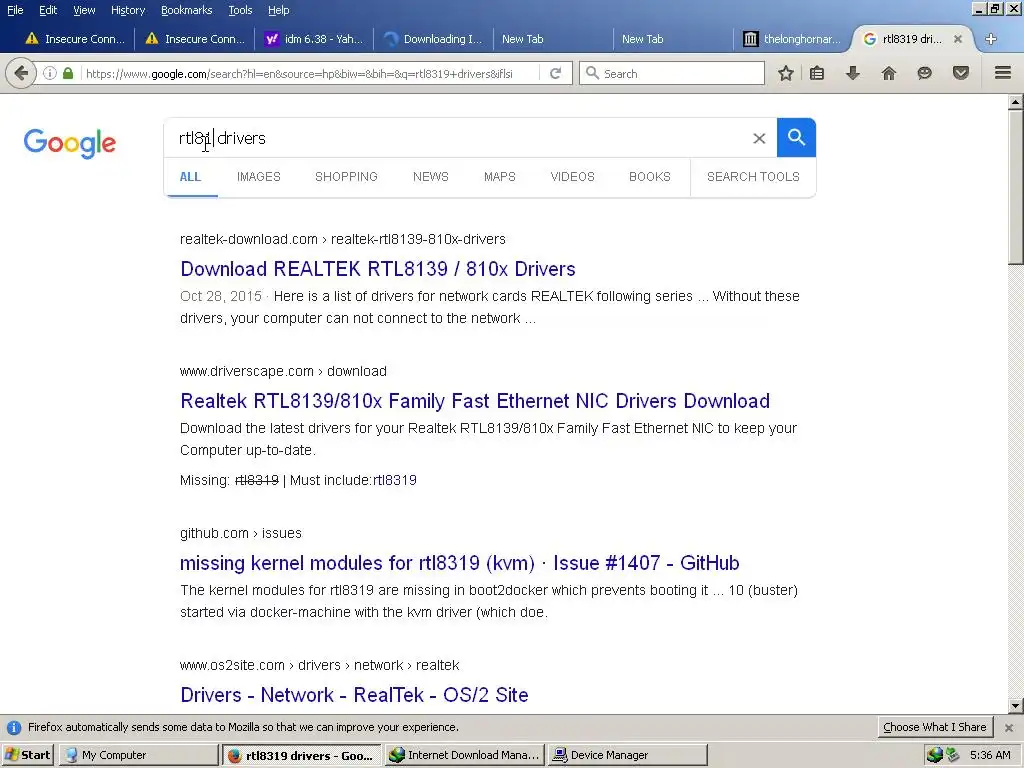Switch to the second New Tab

coord(674,39)
